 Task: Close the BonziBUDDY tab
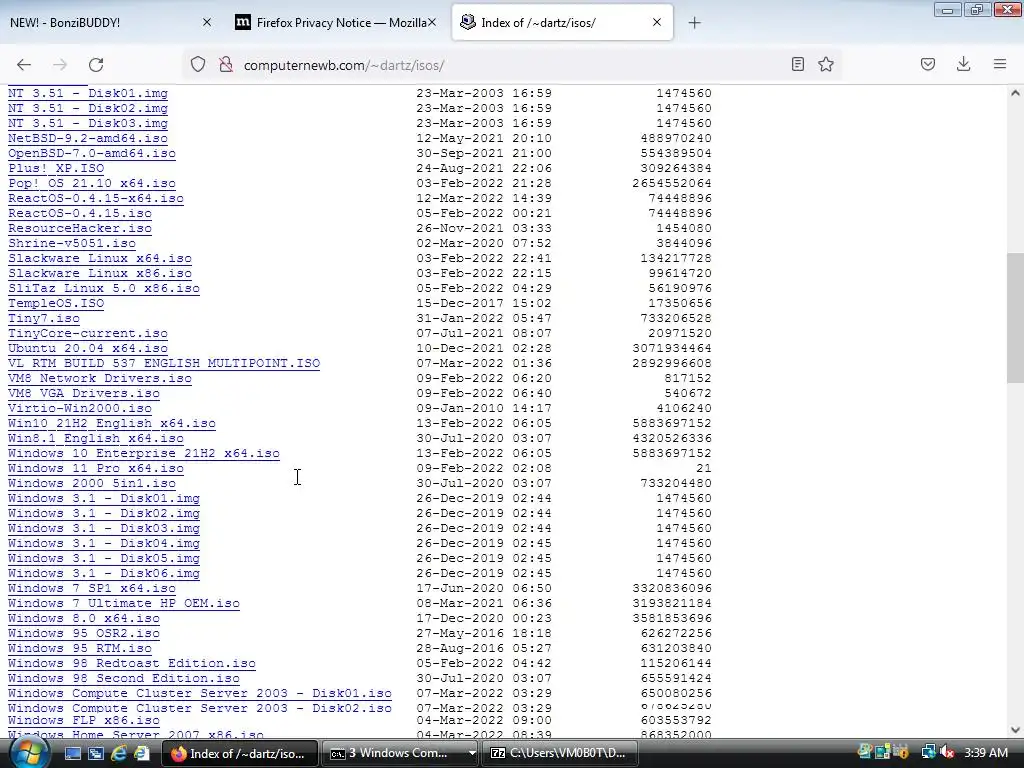coord(207,22)
